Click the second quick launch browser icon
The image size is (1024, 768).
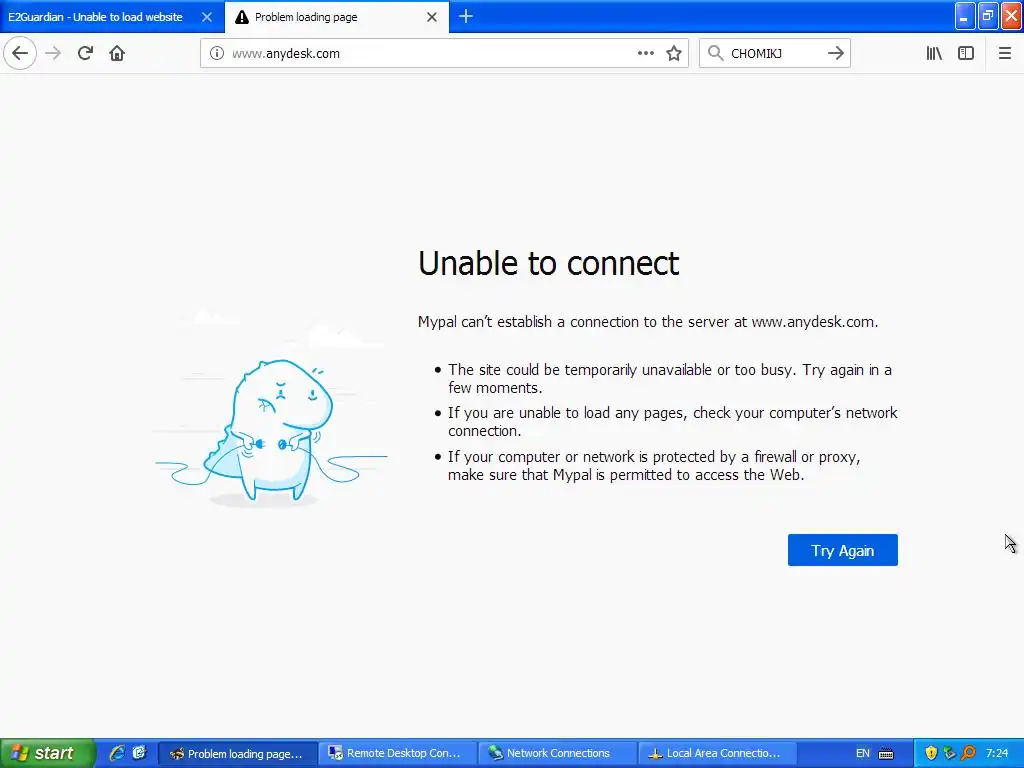[x=139, y=753]
